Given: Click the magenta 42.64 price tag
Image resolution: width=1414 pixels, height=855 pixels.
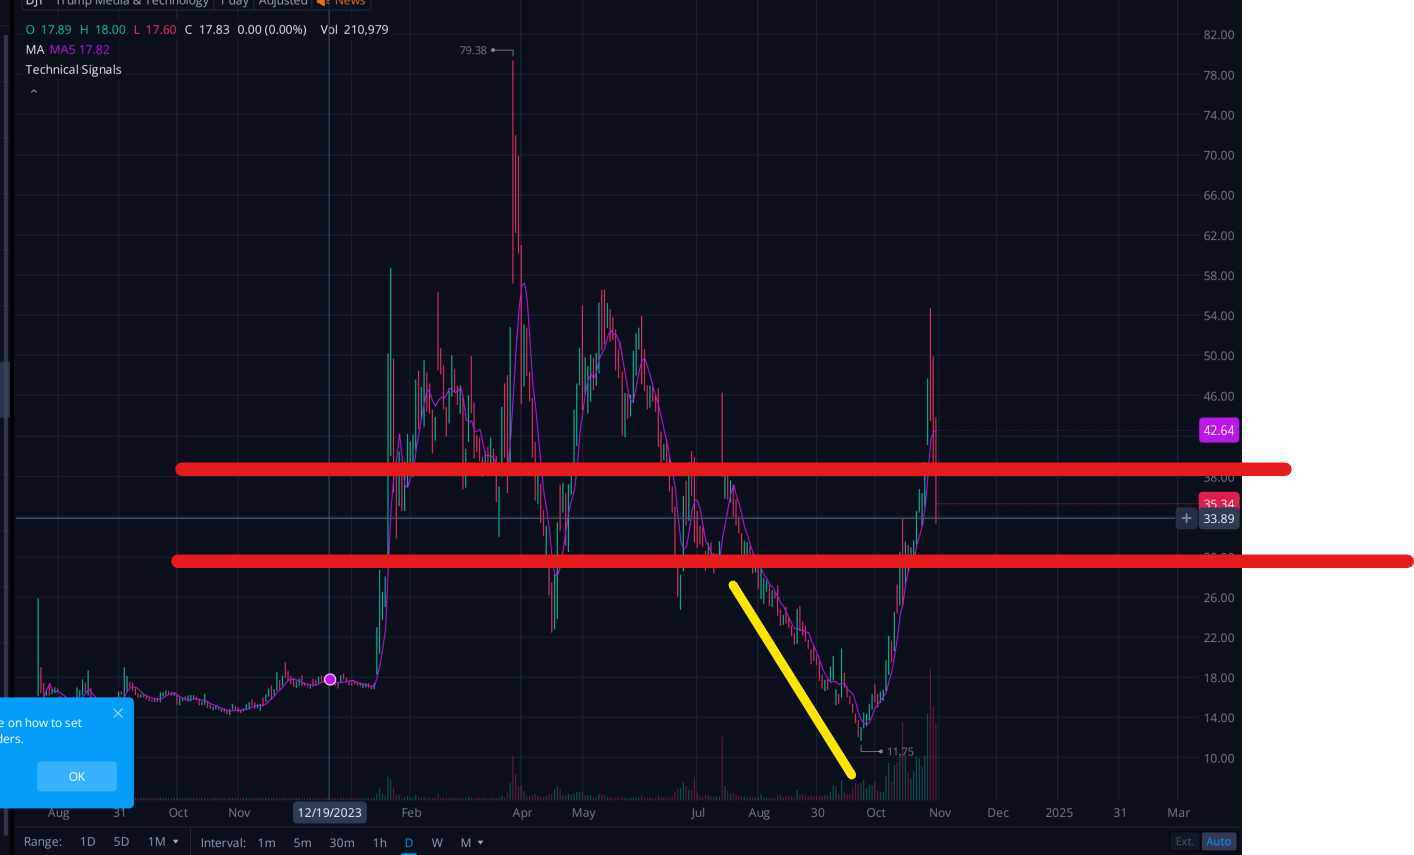Looking at the screenshot, I should (x=1219, y=430).
